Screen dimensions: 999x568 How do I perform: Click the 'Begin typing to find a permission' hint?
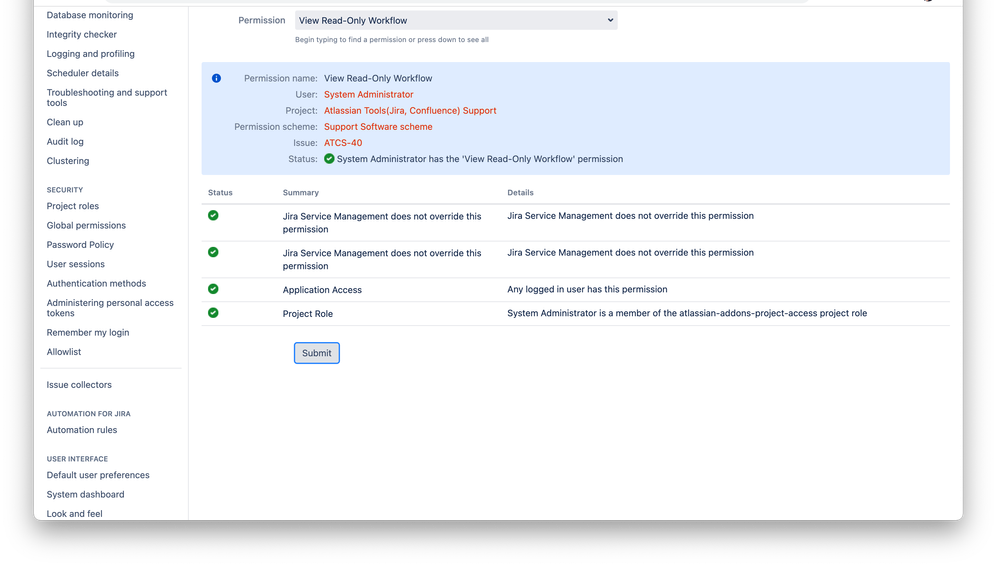(392, 39)
